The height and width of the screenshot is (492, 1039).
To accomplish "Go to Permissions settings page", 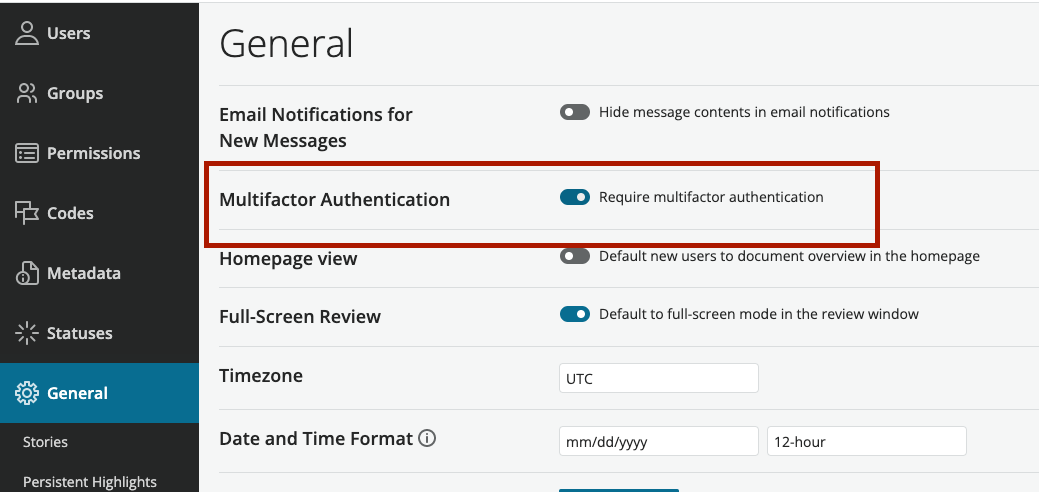I will [x=93, y=153].
